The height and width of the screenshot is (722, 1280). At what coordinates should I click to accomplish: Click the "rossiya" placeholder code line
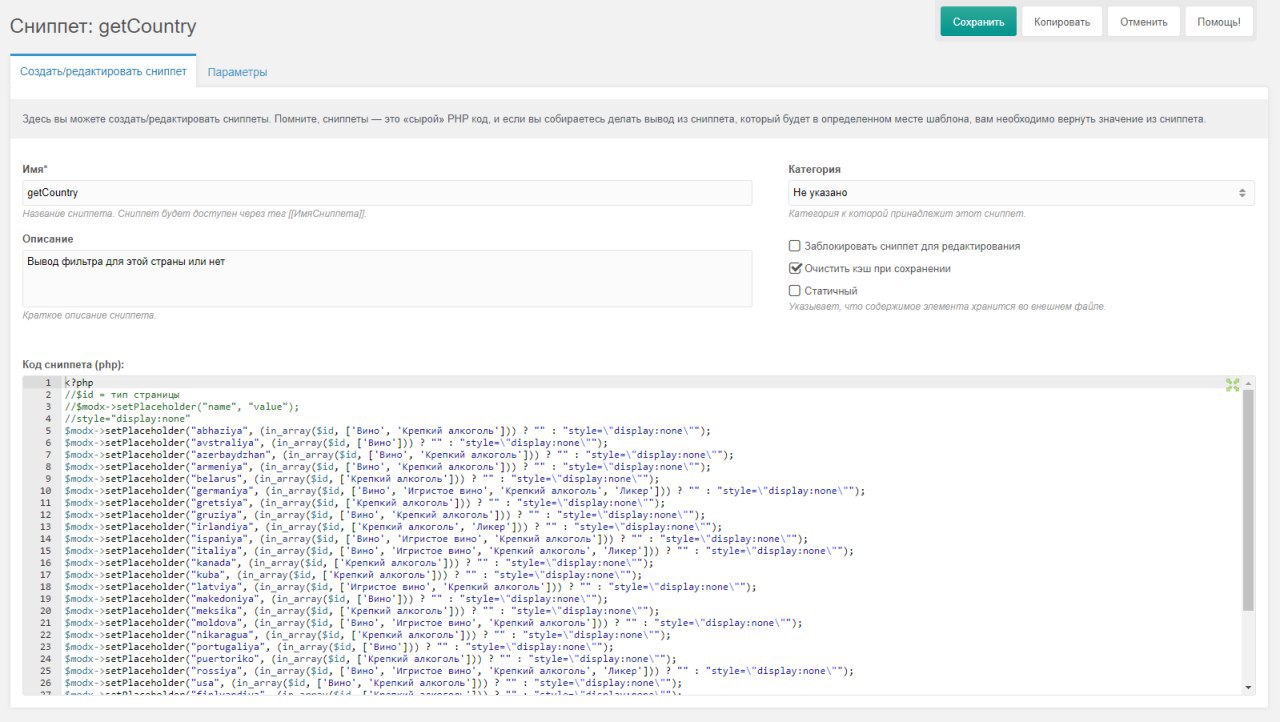click(457, 671)
